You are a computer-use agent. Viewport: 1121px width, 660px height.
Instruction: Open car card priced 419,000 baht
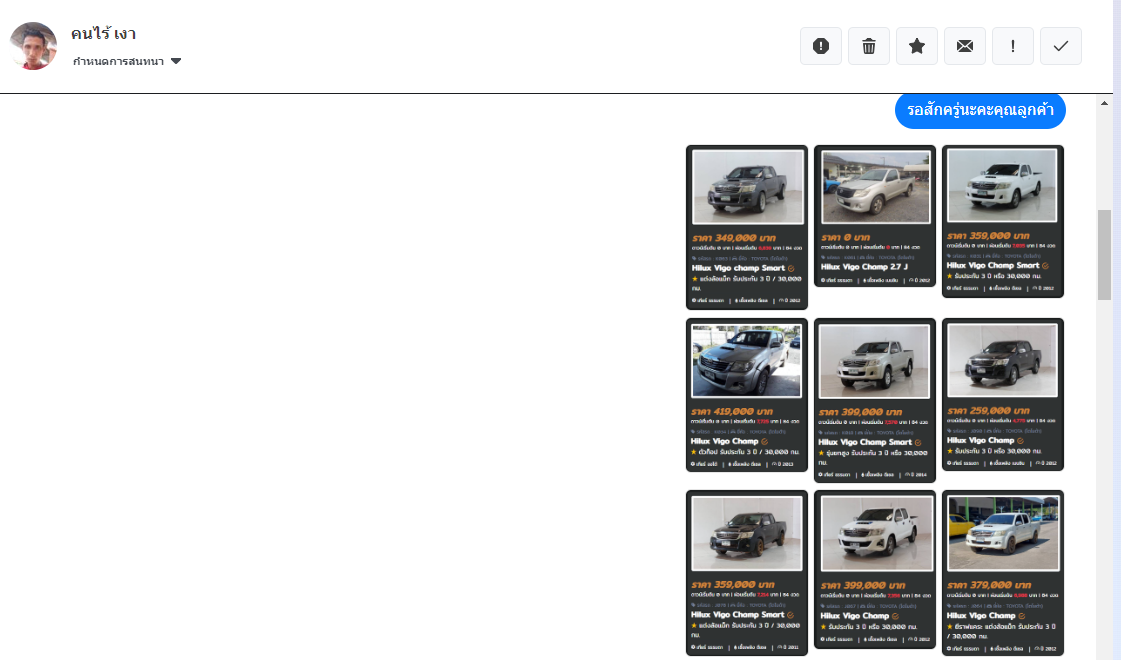[x=746, y=395]
